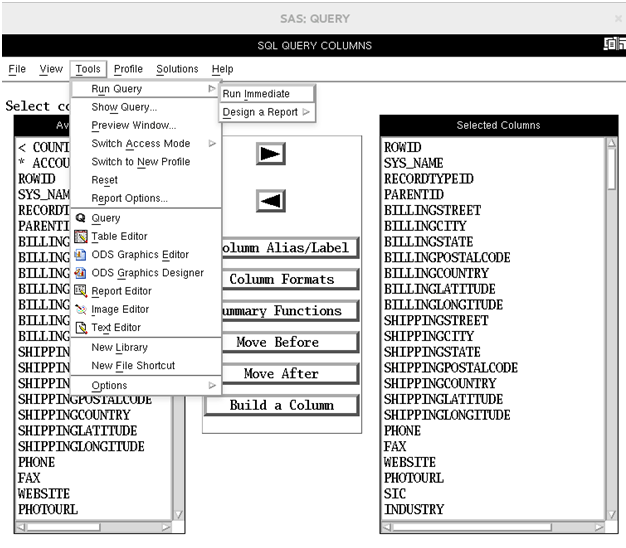Viewport: 626px width, 548px height.
Task: Select PHOTOURL in Selected Columns list
Action: tap(414, 478)
